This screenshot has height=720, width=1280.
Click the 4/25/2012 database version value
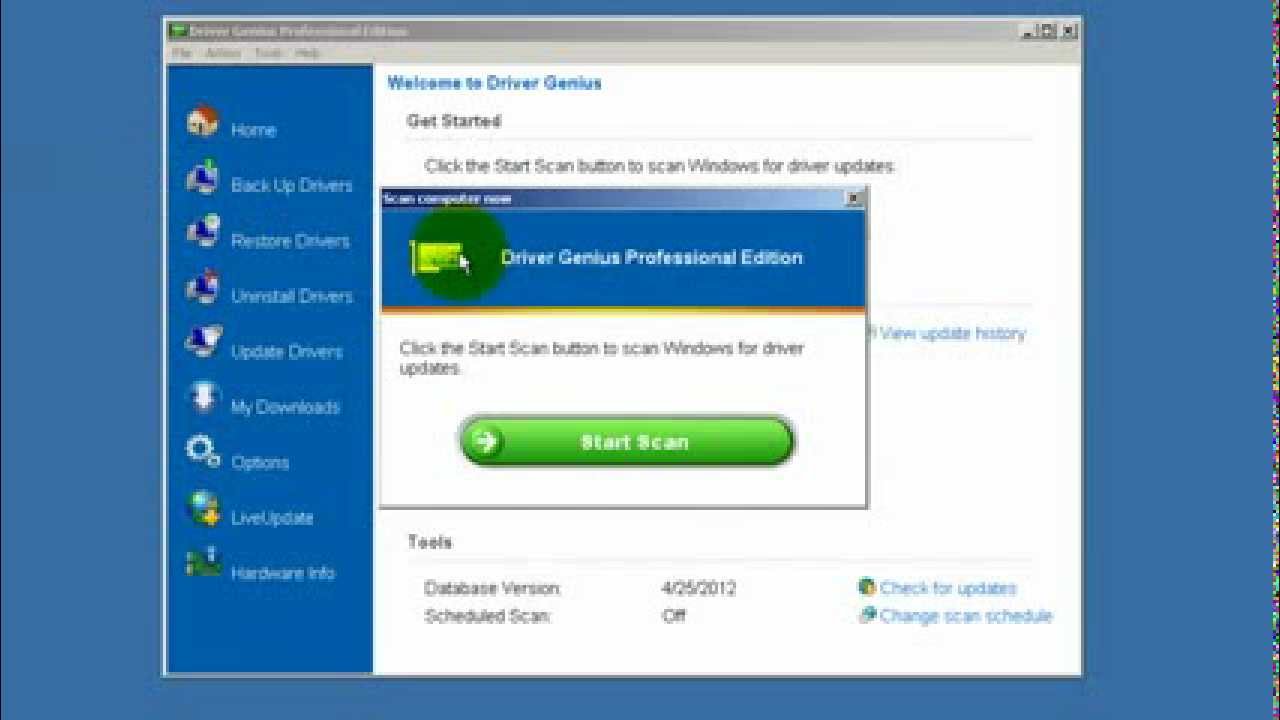click(x=698, y=588)
